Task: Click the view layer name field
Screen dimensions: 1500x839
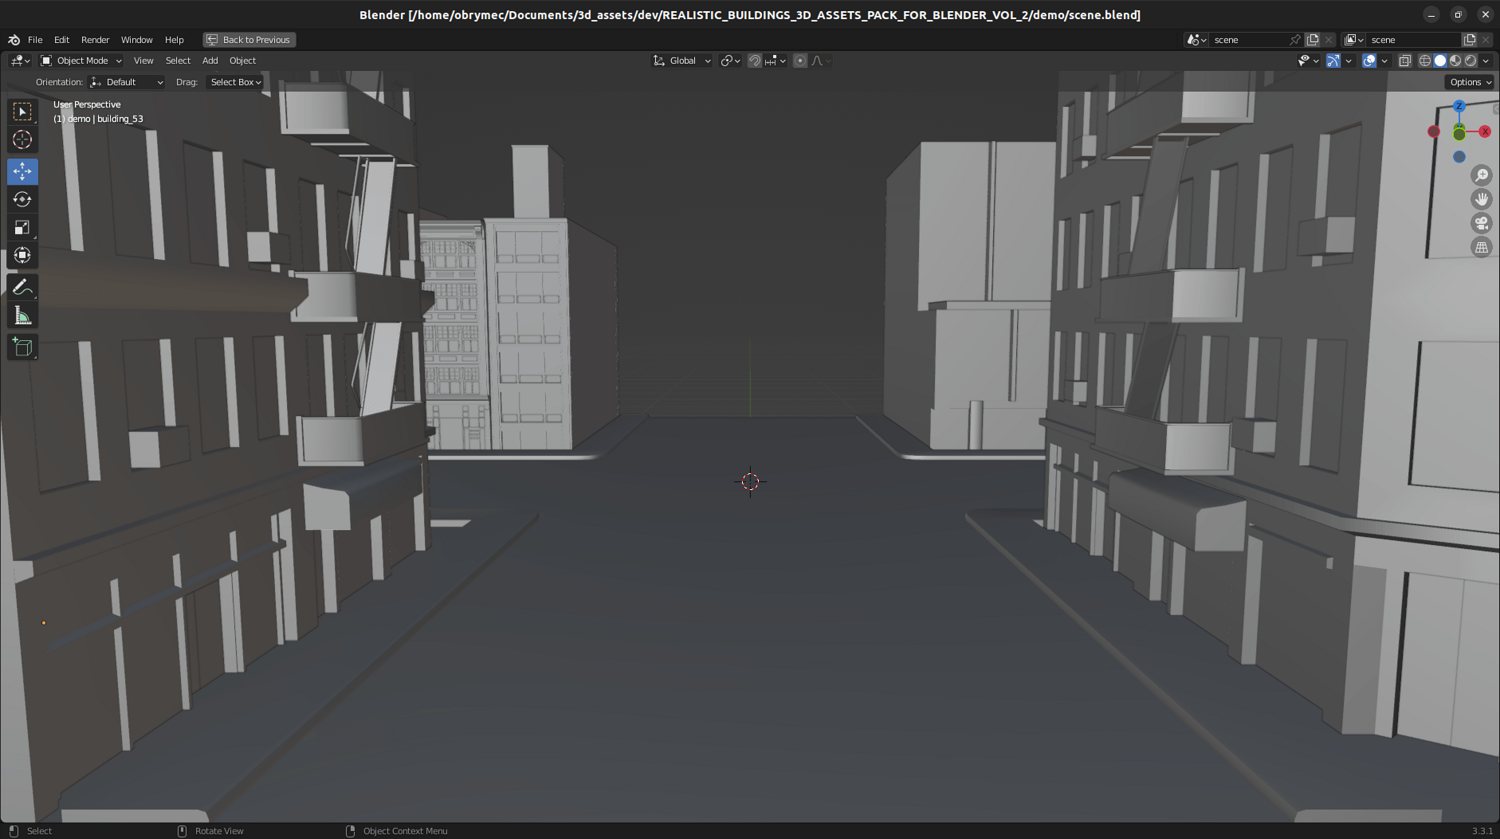Action: click(1414, 40)
